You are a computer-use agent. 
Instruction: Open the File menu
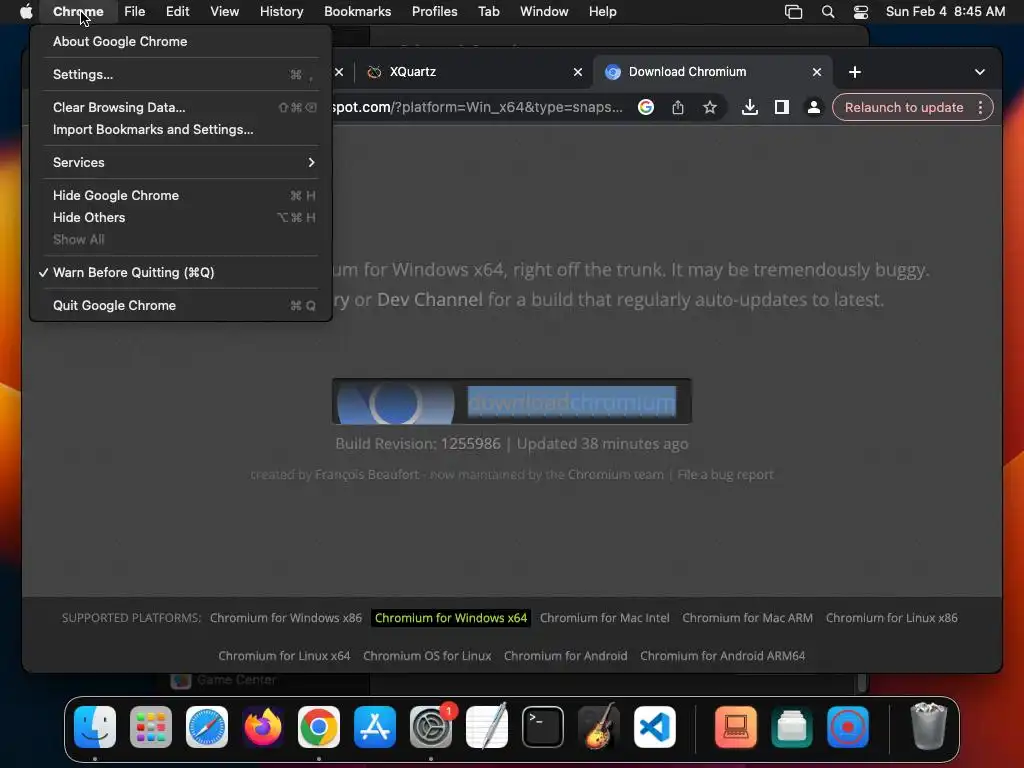(x=135, y=12)
